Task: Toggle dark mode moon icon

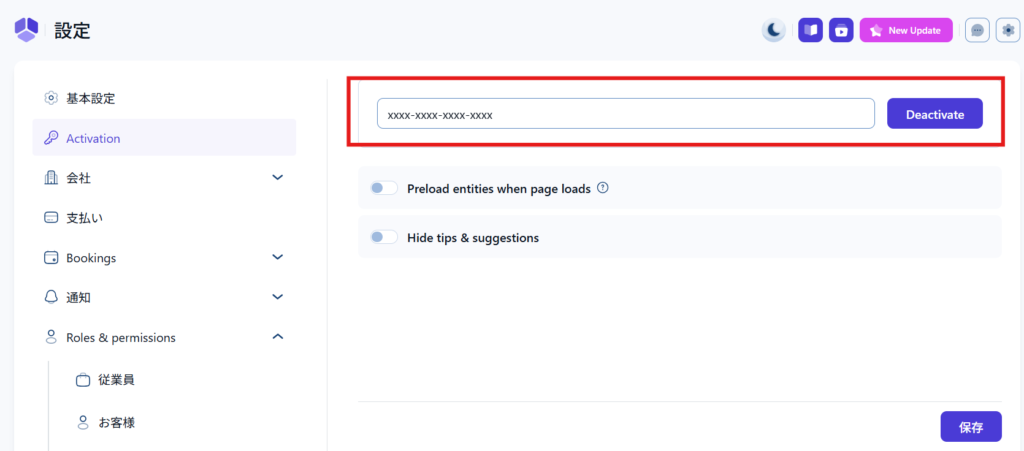Action: pos(774,30)
